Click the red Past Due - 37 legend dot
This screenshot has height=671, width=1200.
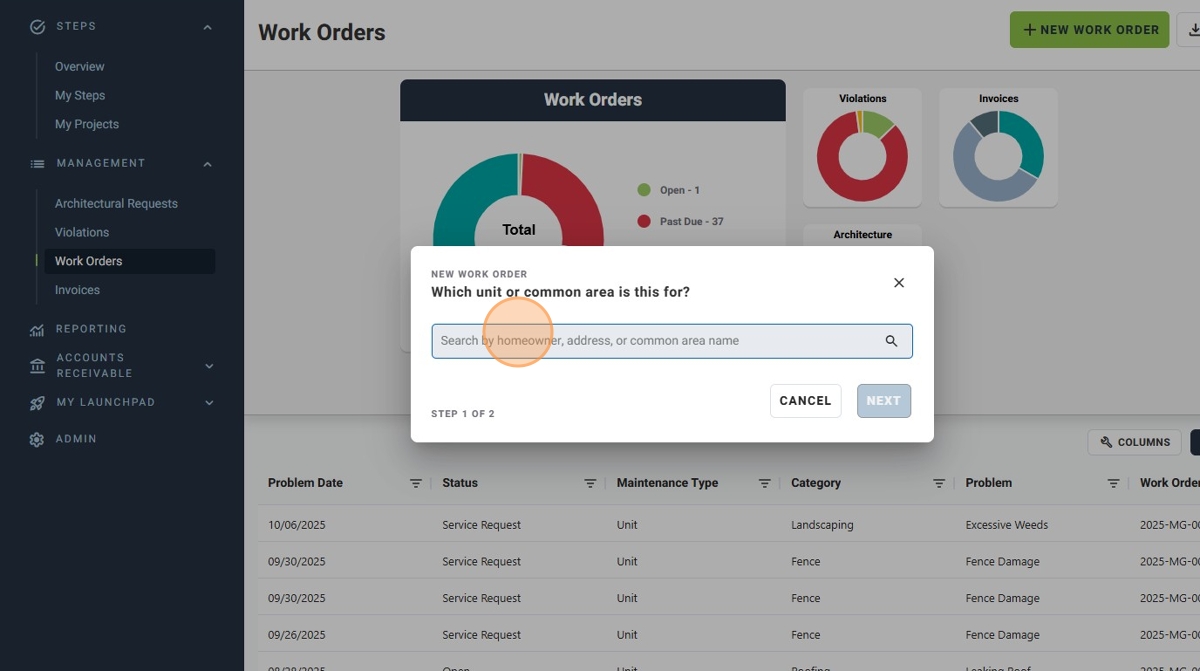(x=644, y=221)
